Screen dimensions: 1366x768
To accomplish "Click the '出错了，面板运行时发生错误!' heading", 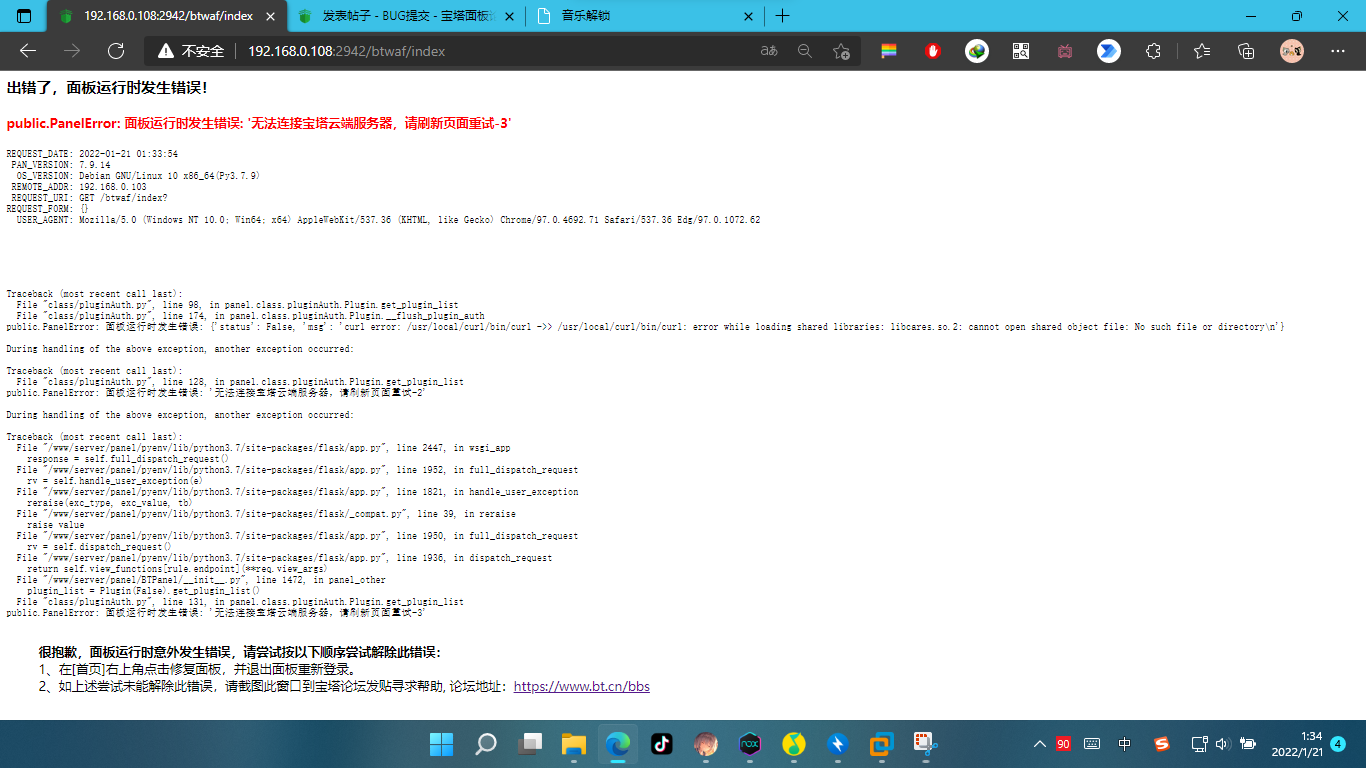I will (107, 88).
